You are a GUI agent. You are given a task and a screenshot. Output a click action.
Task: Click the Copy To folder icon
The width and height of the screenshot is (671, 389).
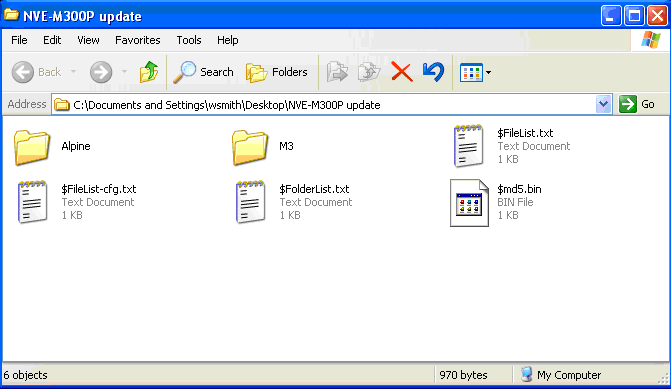(x=368, y=72)
